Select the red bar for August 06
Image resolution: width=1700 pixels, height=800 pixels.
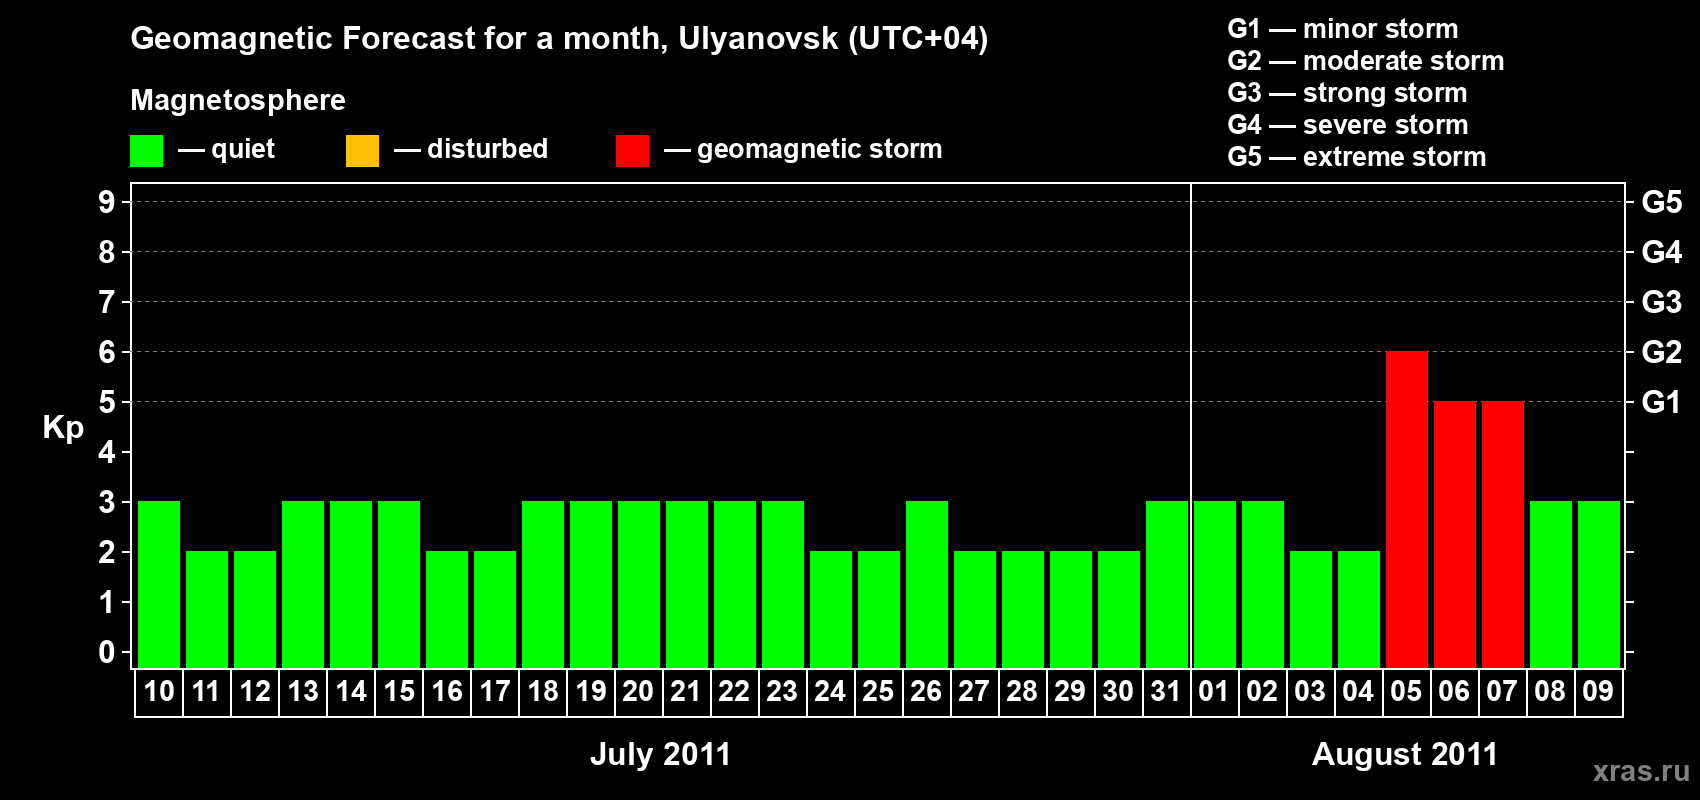click(x=1455, y=534)
